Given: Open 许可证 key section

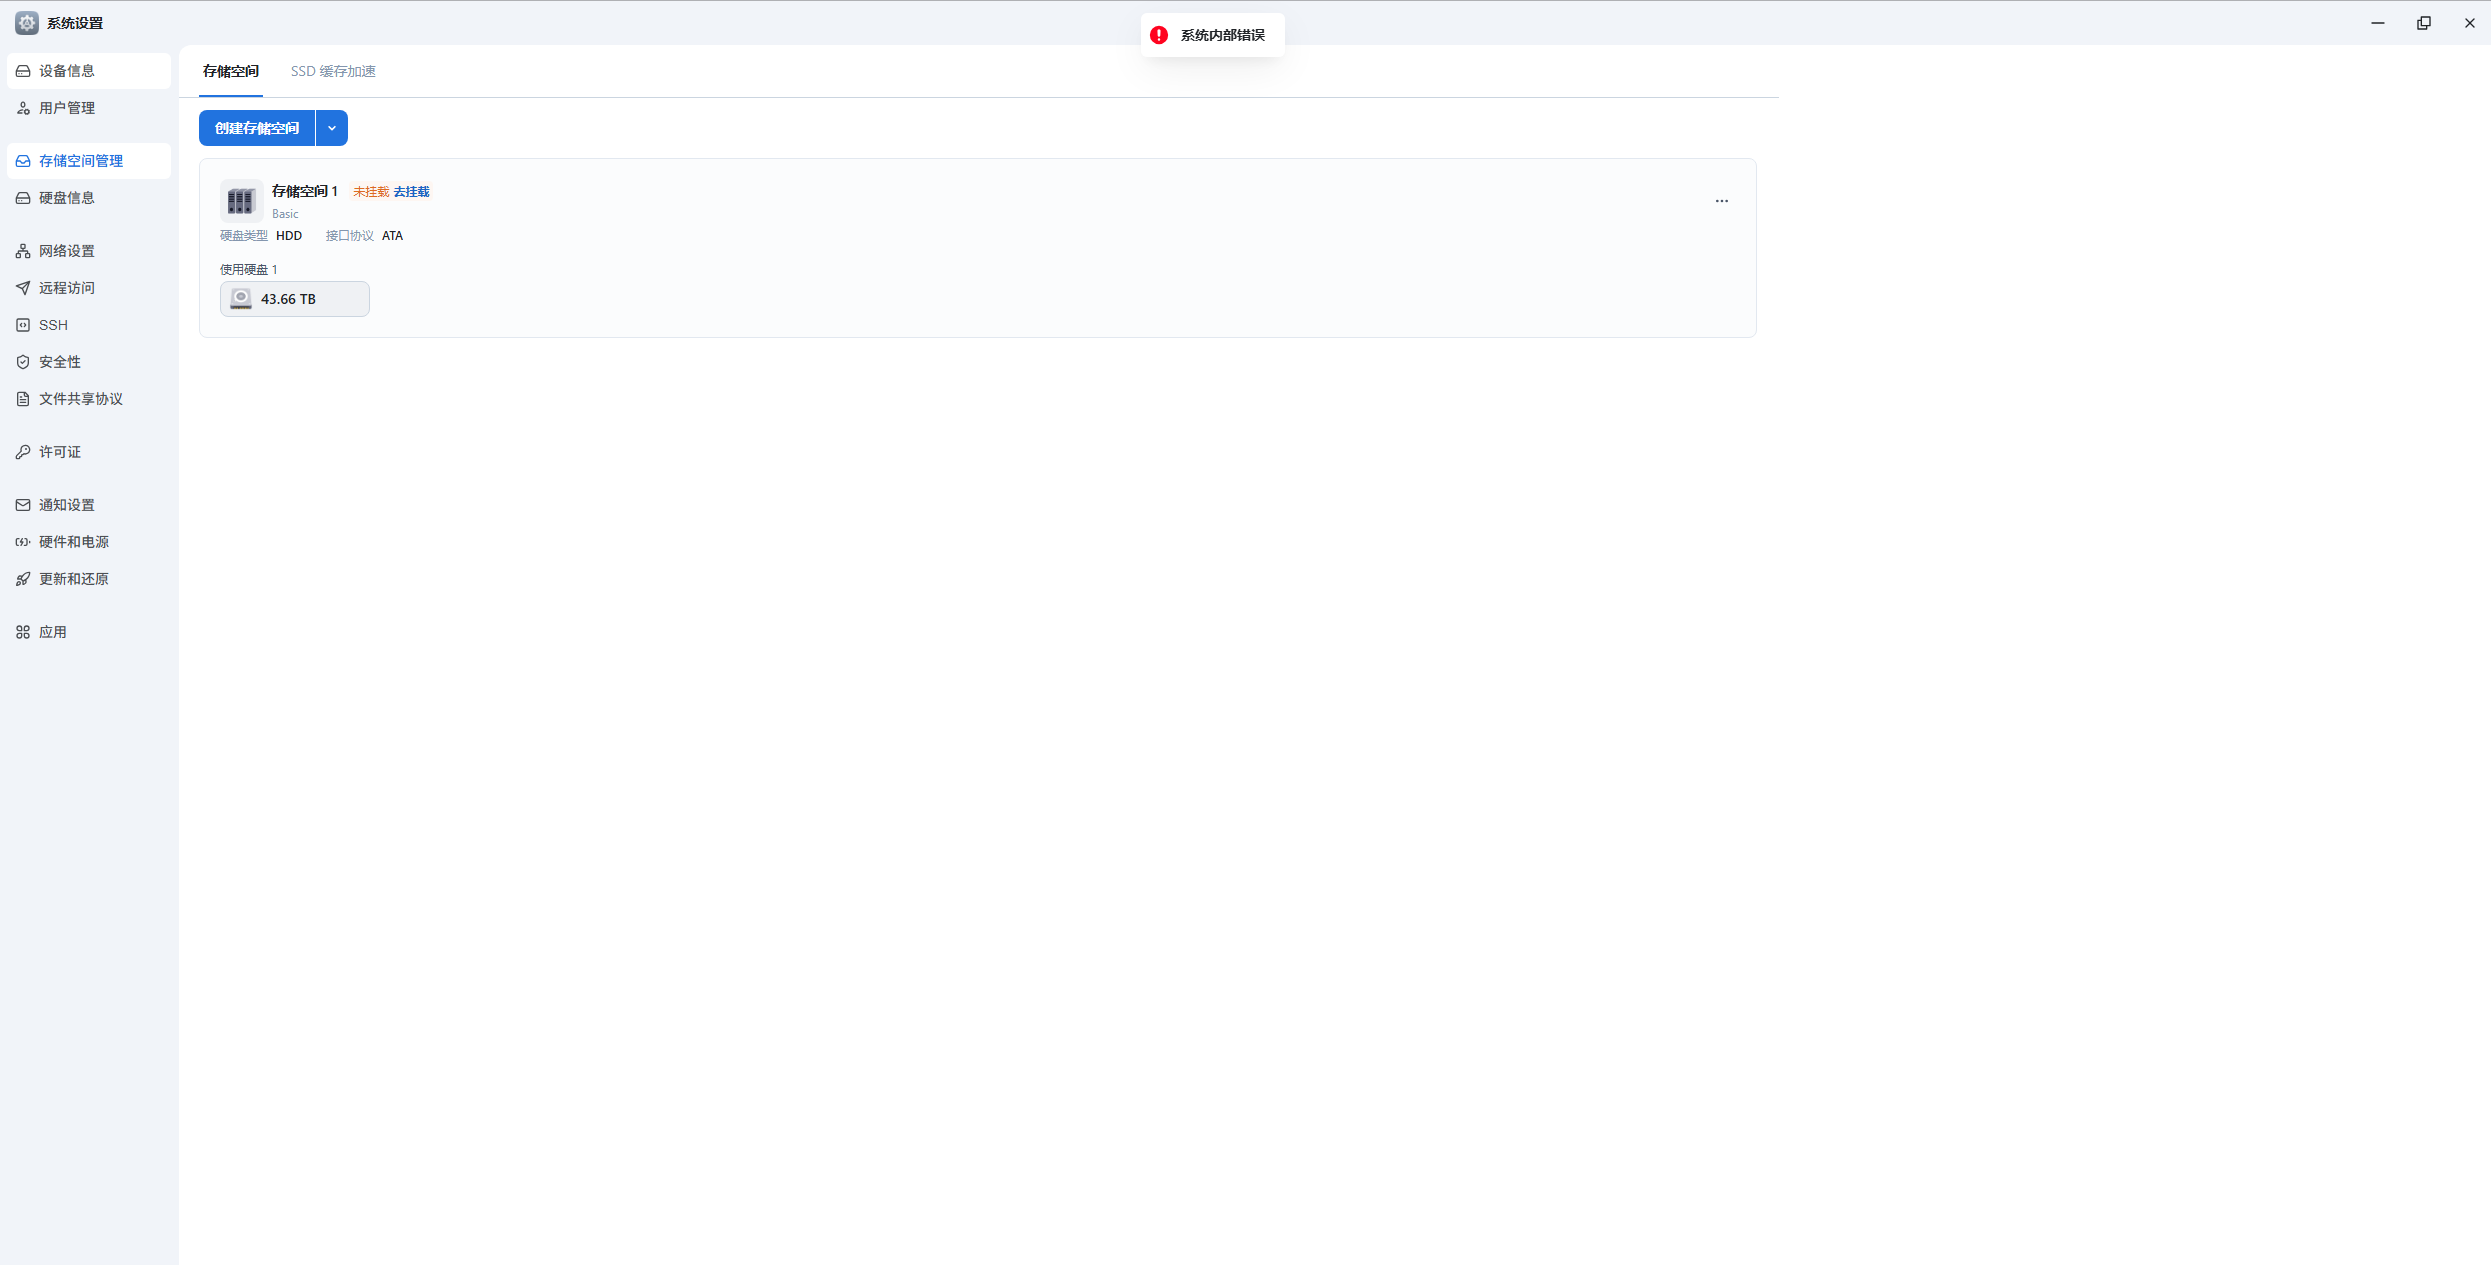Looking at the screenshot, I should (x=59, y=452).
